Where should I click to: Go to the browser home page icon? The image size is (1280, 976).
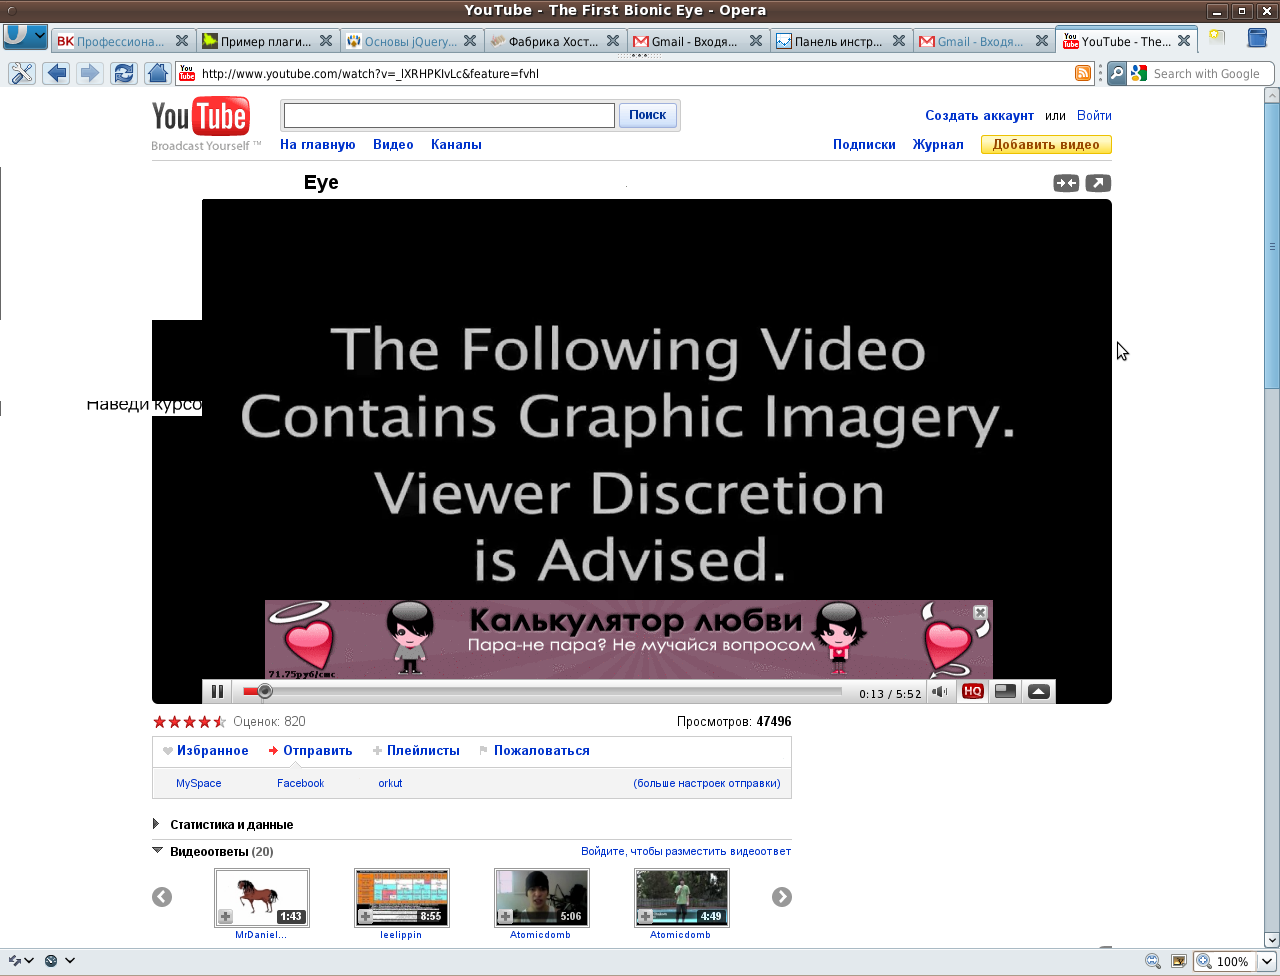coord(157,73)
